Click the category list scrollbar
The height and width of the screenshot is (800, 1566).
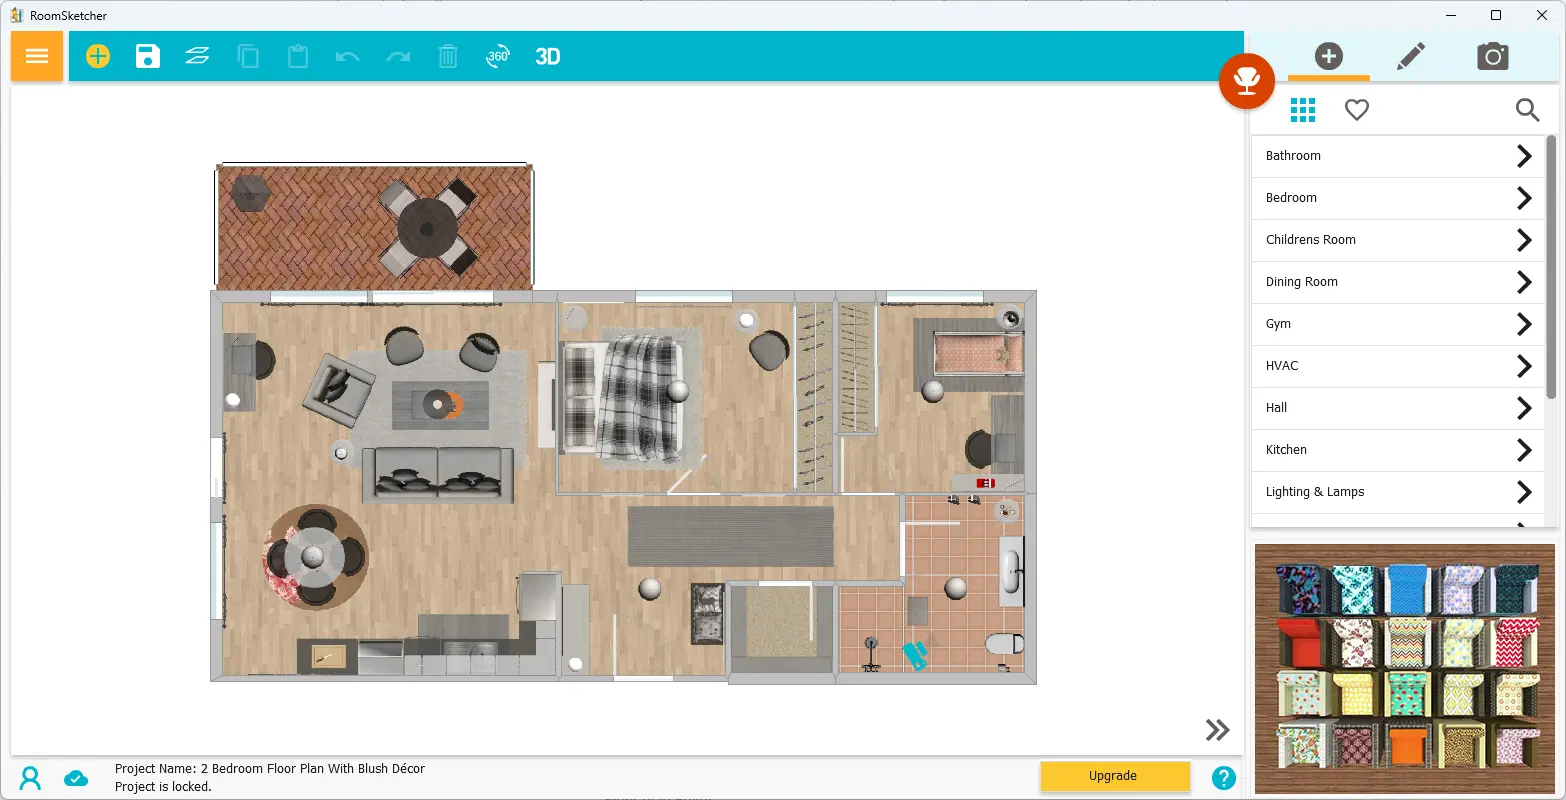pos(1552,266)
